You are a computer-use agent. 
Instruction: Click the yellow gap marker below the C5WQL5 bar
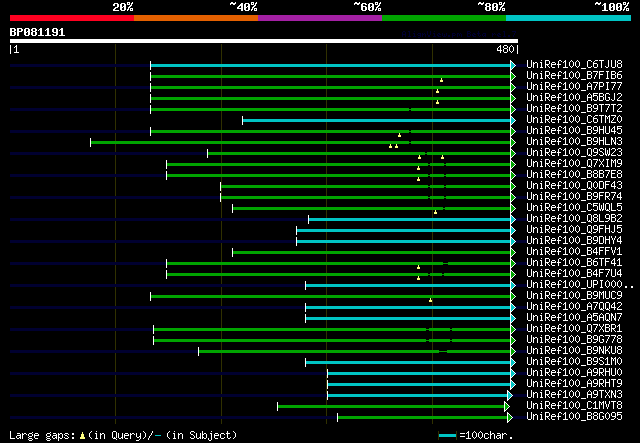pos(436,212)
